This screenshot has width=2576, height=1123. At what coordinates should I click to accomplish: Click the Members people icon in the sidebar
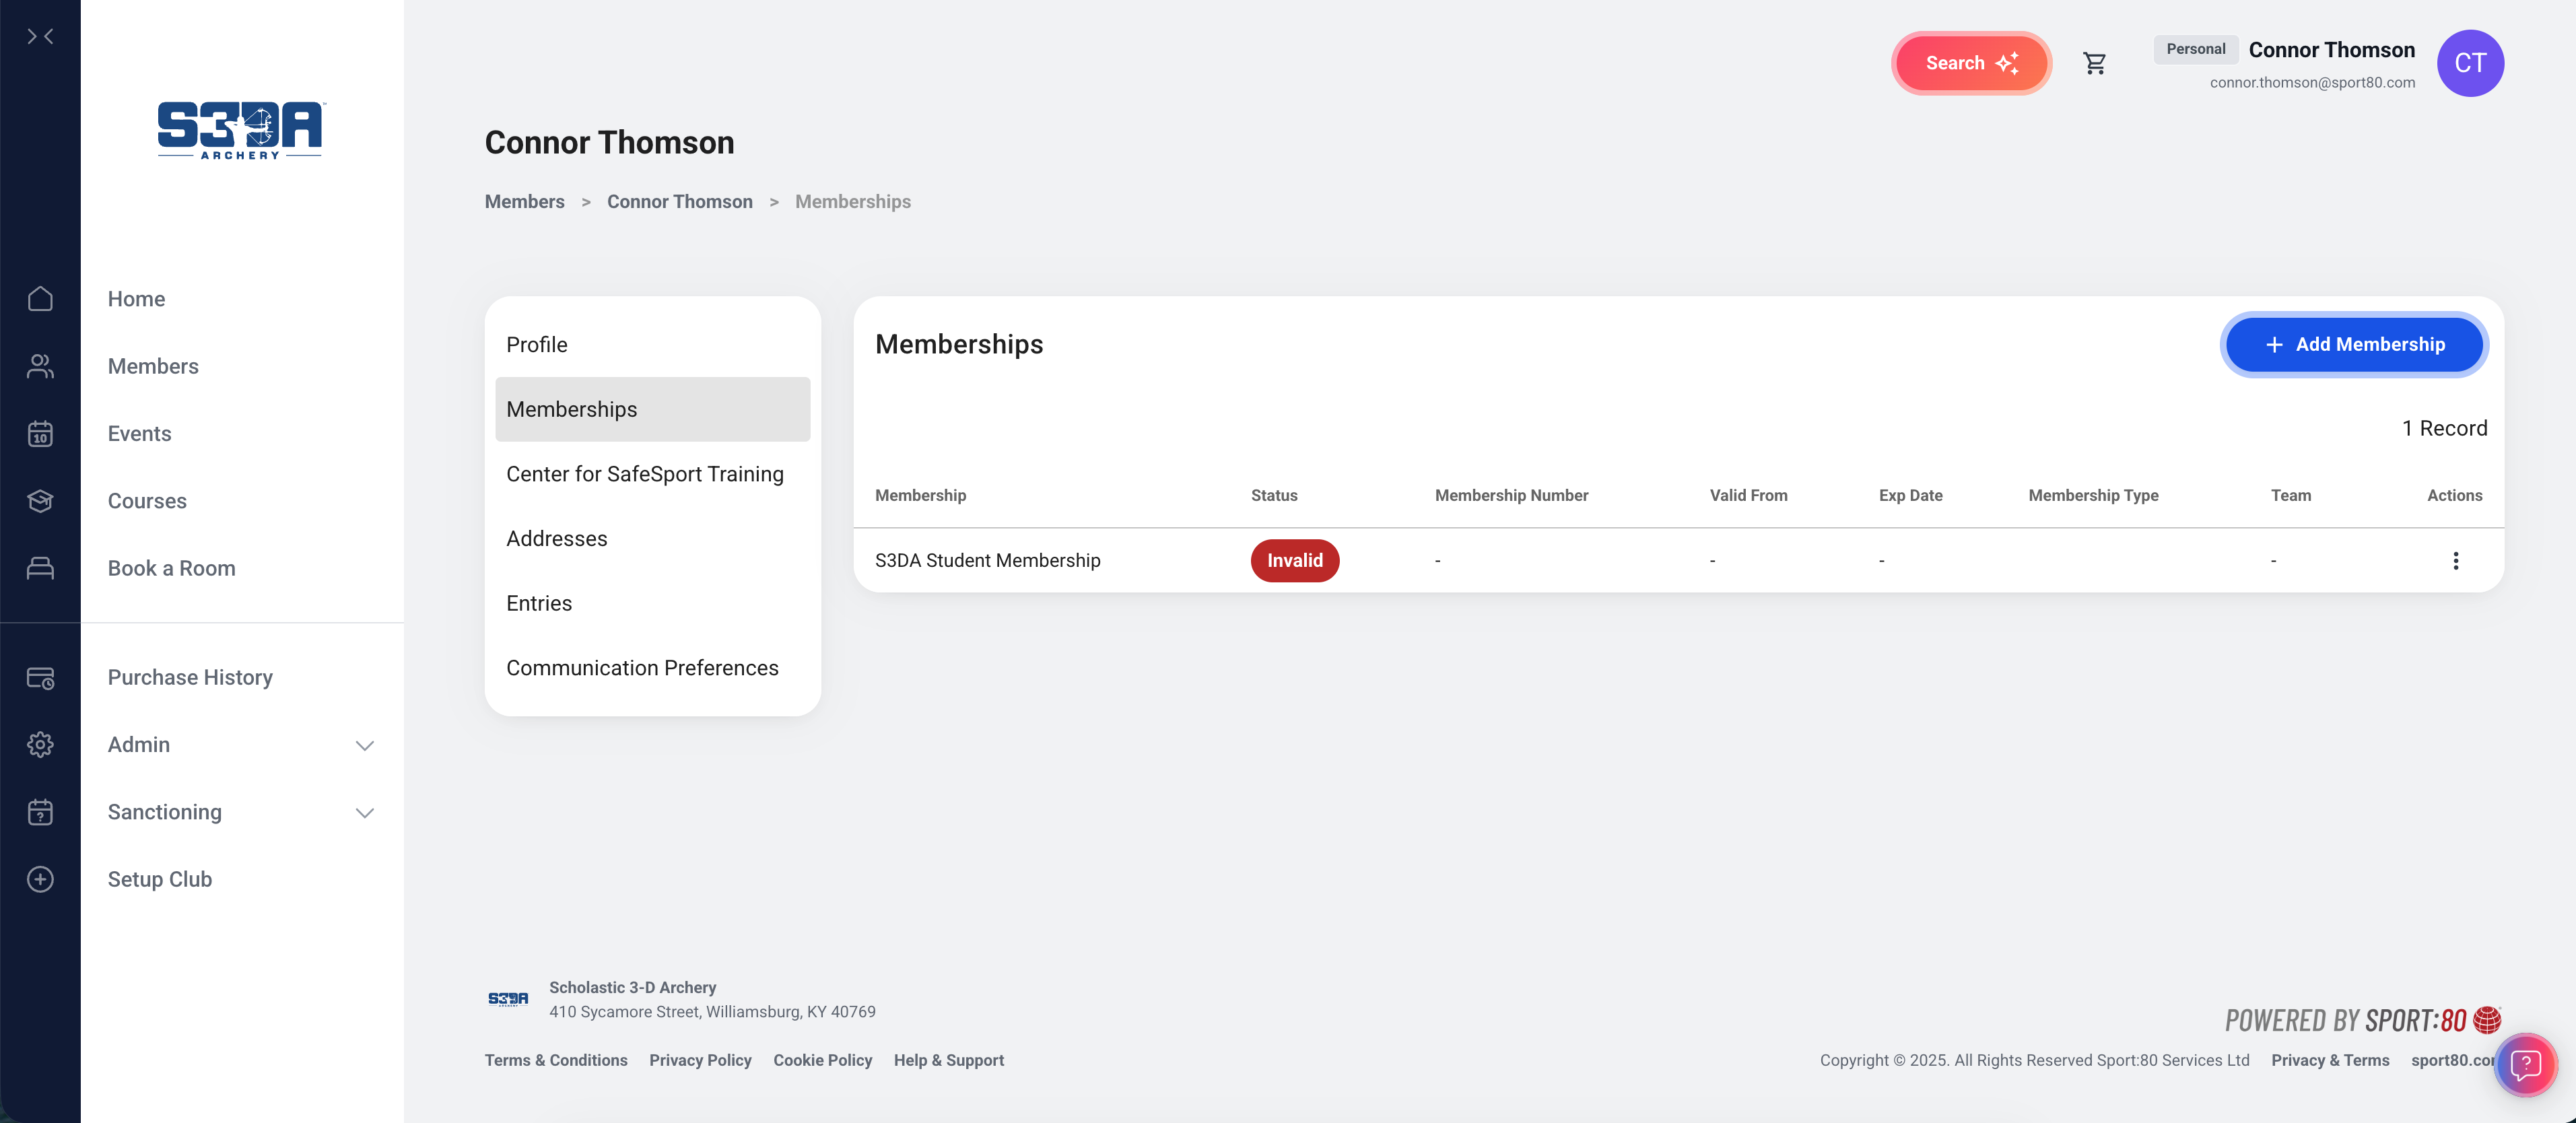pyautogui.click(x=40, y=367)
